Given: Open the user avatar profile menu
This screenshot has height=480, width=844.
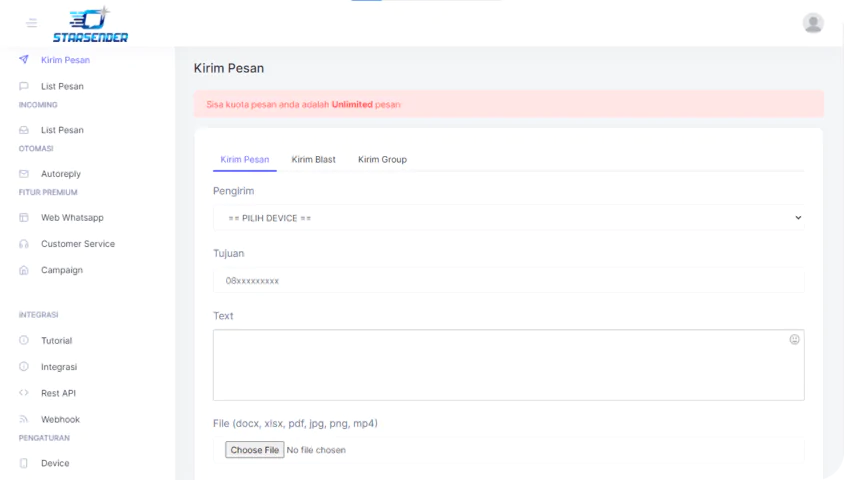Looking at the screenshot, I should point(813,23).
